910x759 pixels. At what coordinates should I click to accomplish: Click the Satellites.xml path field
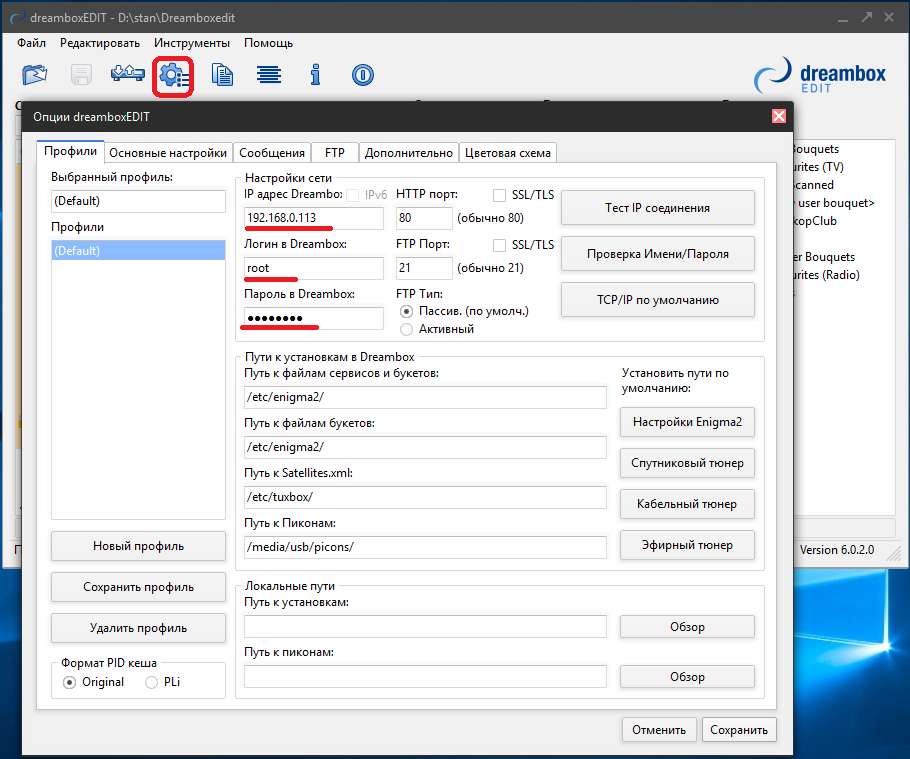[425, 497]
